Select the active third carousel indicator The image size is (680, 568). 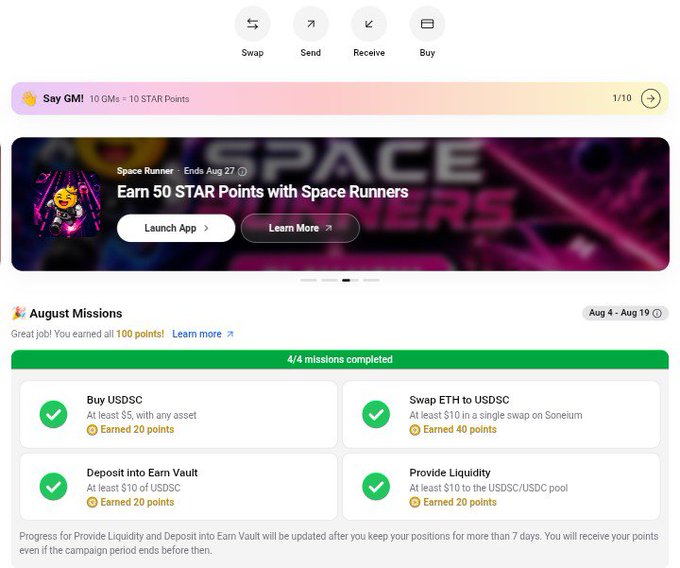350,281
